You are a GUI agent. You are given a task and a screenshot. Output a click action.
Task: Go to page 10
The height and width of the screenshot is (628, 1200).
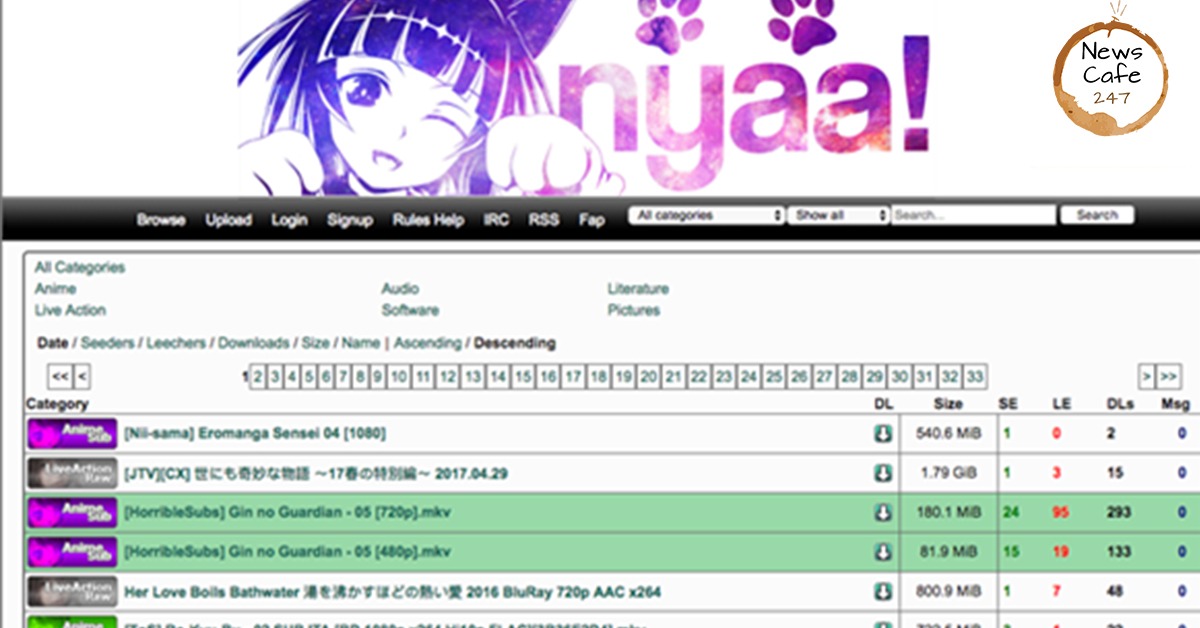(399, 377)
